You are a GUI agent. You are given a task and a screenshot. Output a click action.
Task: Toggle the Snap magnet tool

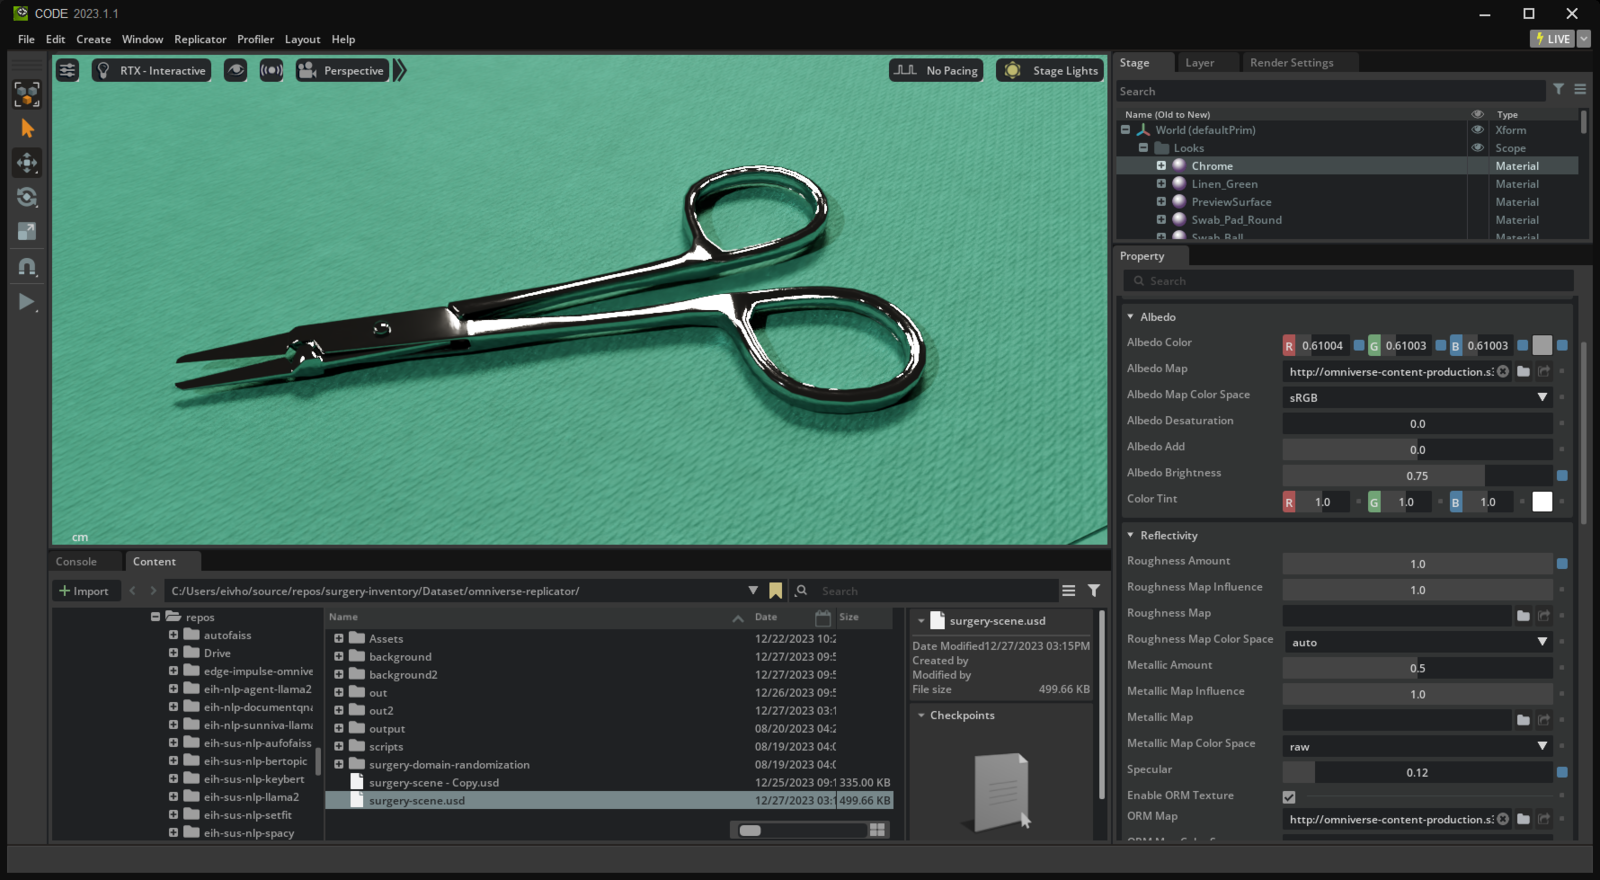[x=27, y=267]
